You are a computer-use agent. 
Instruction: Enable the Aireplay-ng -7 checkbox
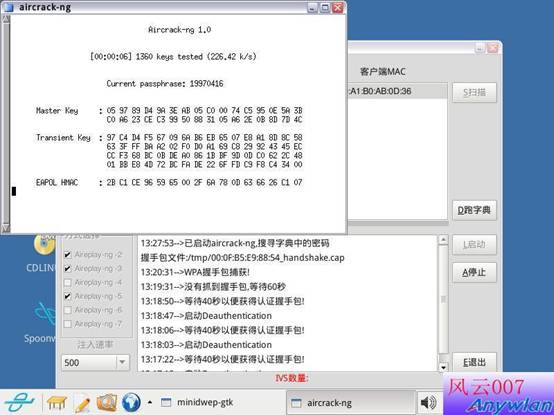67,324
